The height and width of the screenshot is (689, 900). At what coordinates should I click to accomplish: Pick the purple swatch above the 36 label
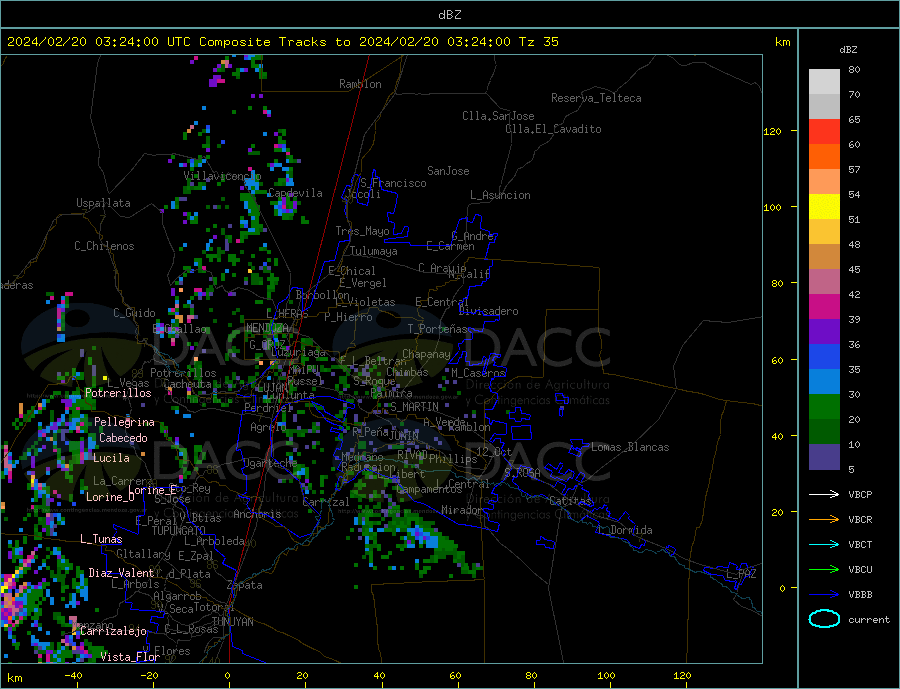click(x=824, y=332)
